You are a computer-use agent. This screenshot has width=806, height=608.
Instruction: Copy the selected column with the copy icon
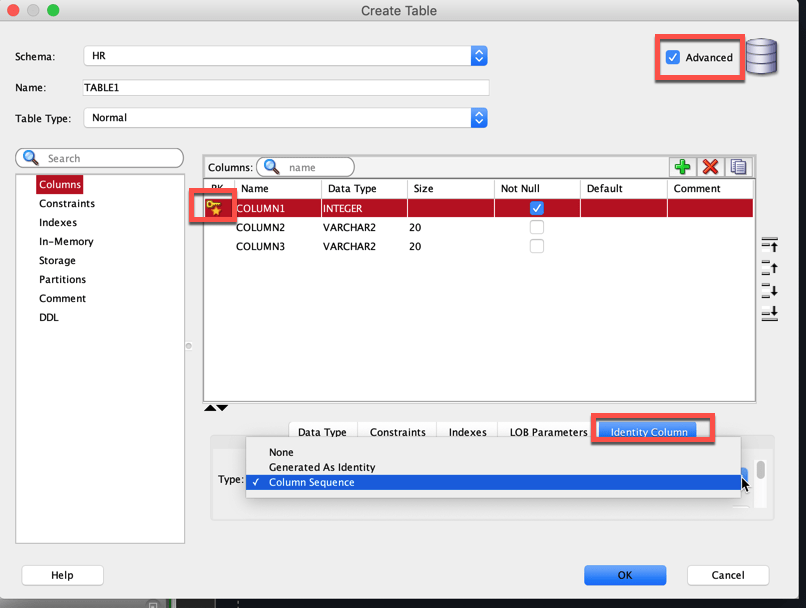point(737,166)
